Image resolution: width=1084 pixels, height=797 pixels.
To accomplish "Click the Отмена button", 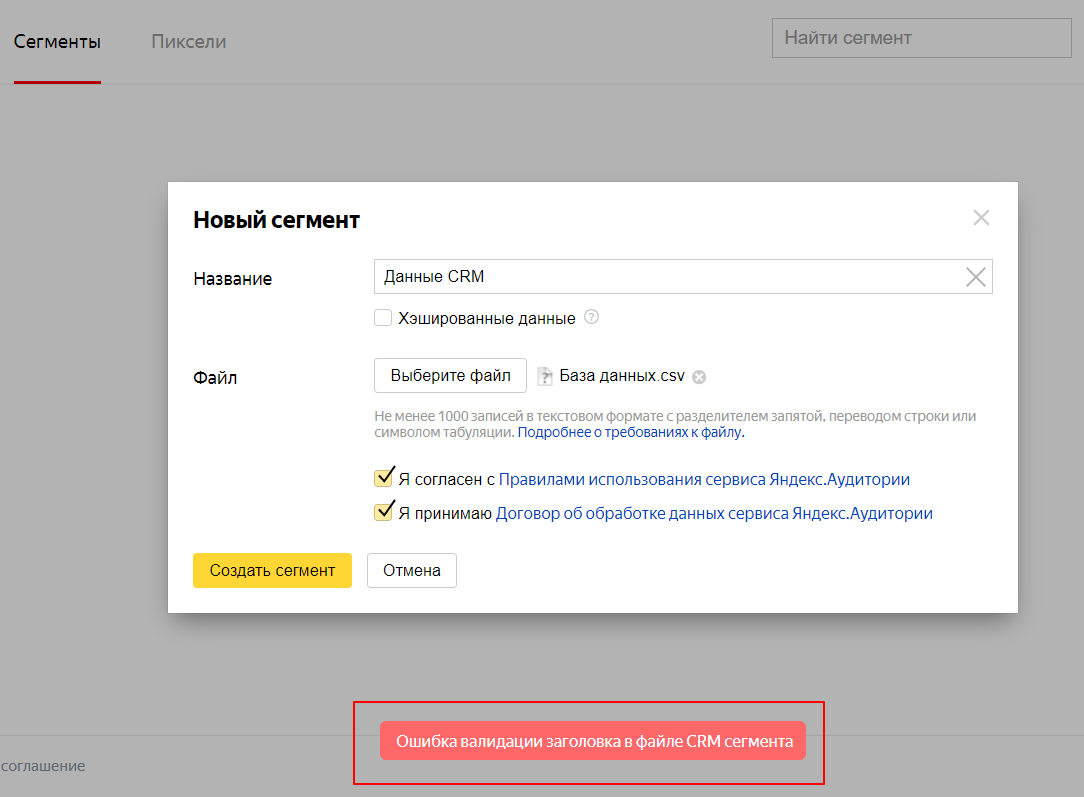I will click(x=411, y=570).
